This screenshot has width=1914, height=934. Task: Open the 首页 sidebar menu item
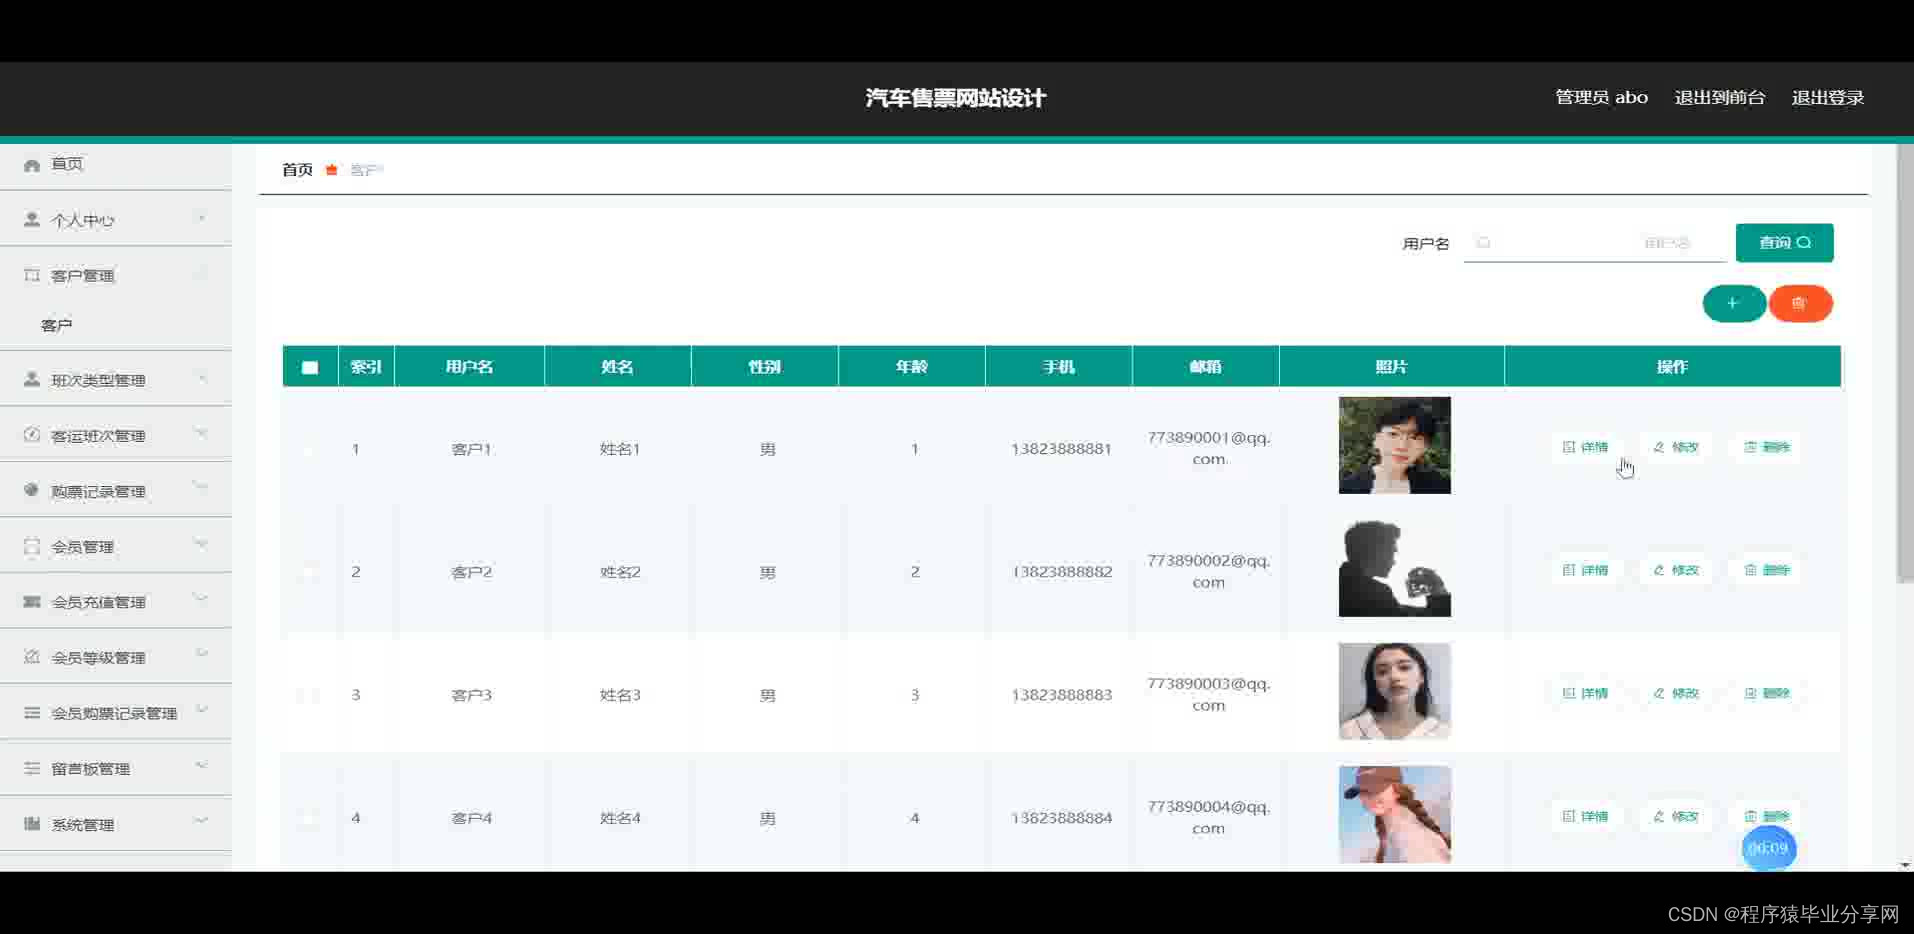[x=116, y=165]
